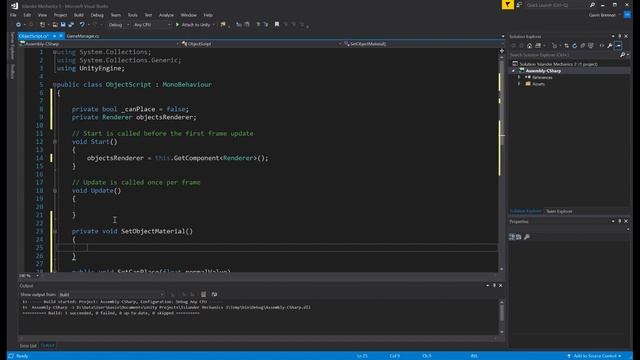Click the Save All toolbar icon

pos(71,25)
